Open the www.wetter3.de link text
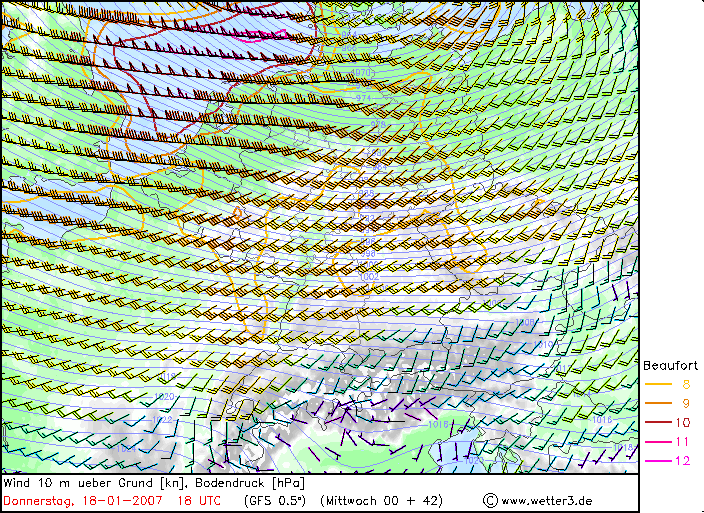The image size is (704, 513). (x=546, y=501)
